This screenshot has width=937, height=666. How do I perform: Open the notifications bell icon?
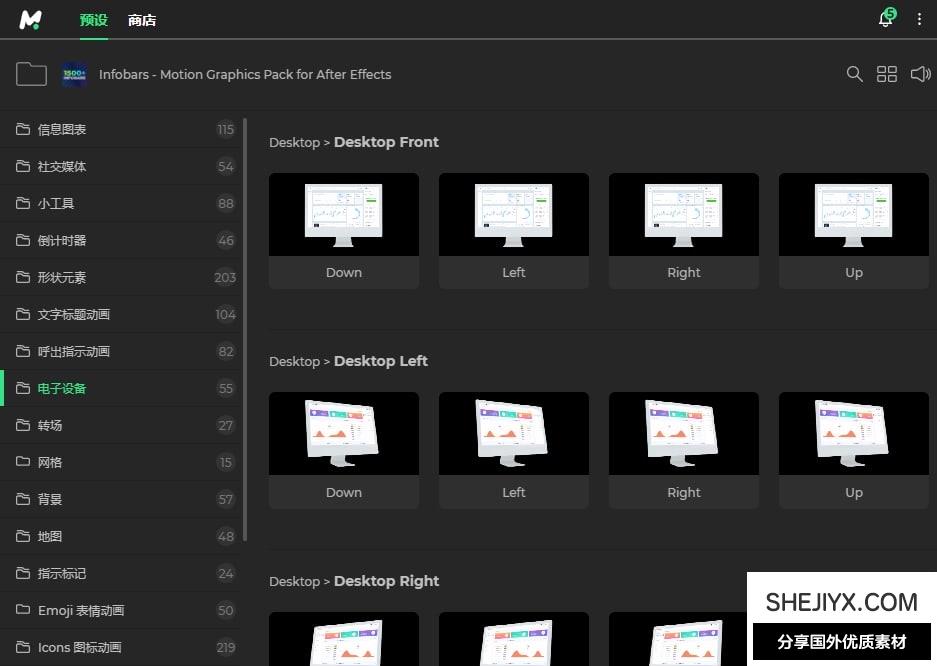[885, 19]
